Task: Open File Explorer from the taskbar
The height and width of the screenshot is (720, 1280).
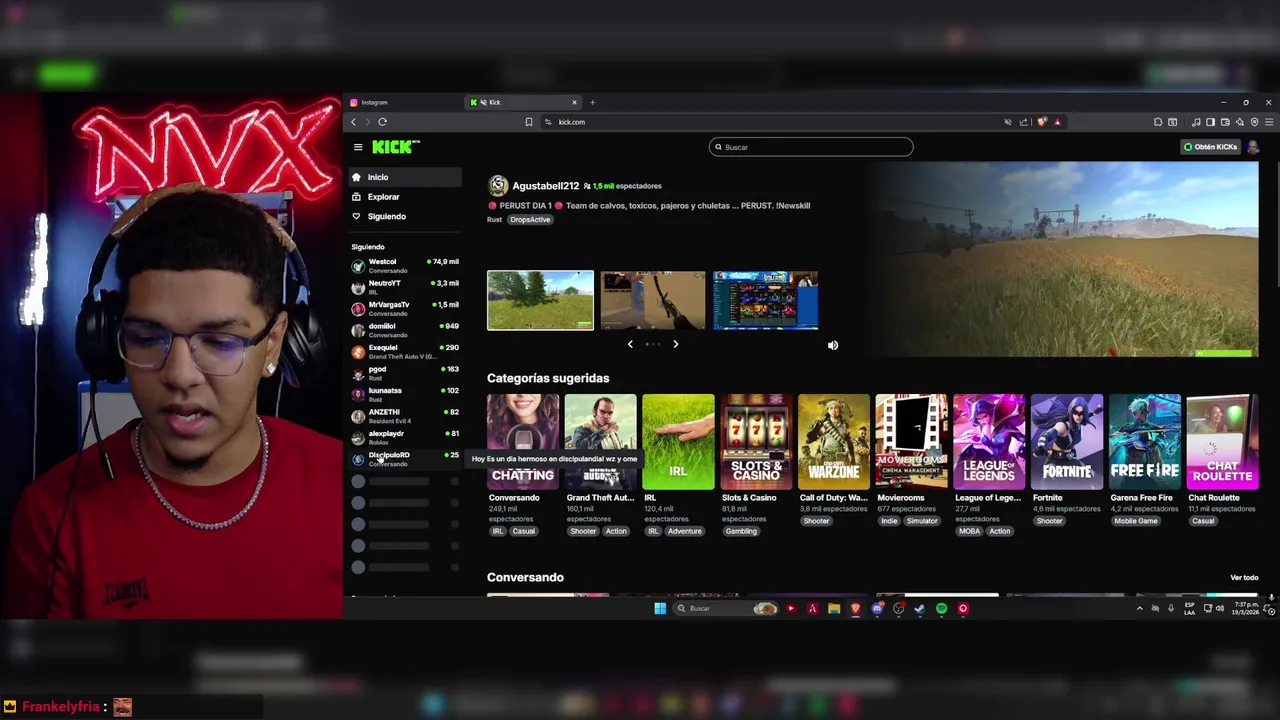Action: pyautogui.click(x=833, y=608)
